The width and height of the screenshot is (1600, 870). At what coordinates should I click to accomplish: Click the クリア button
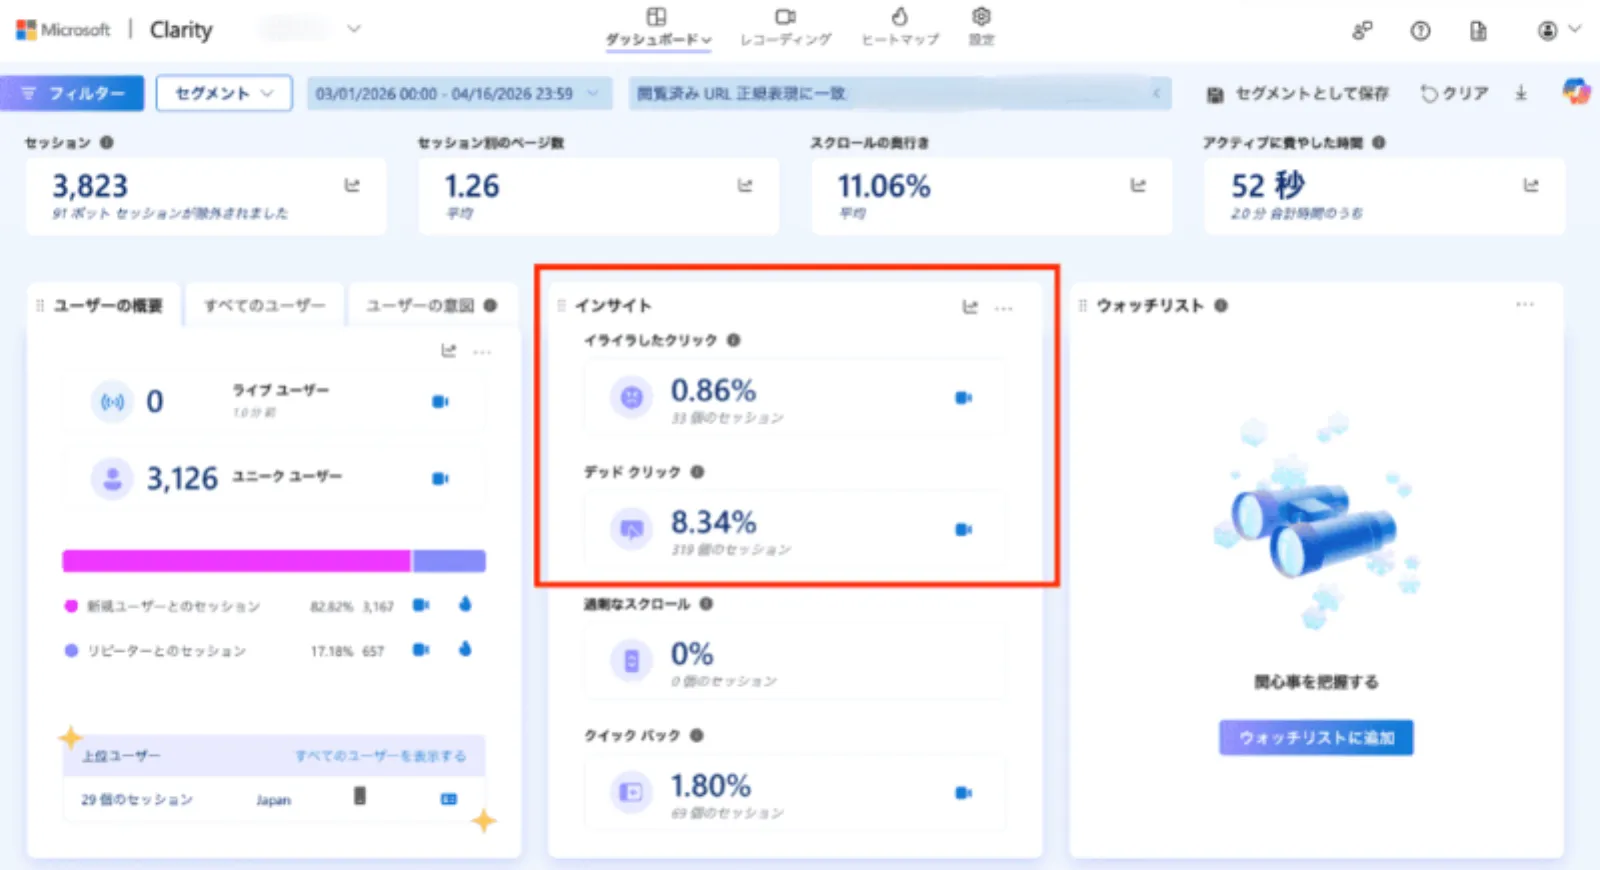1455,94
